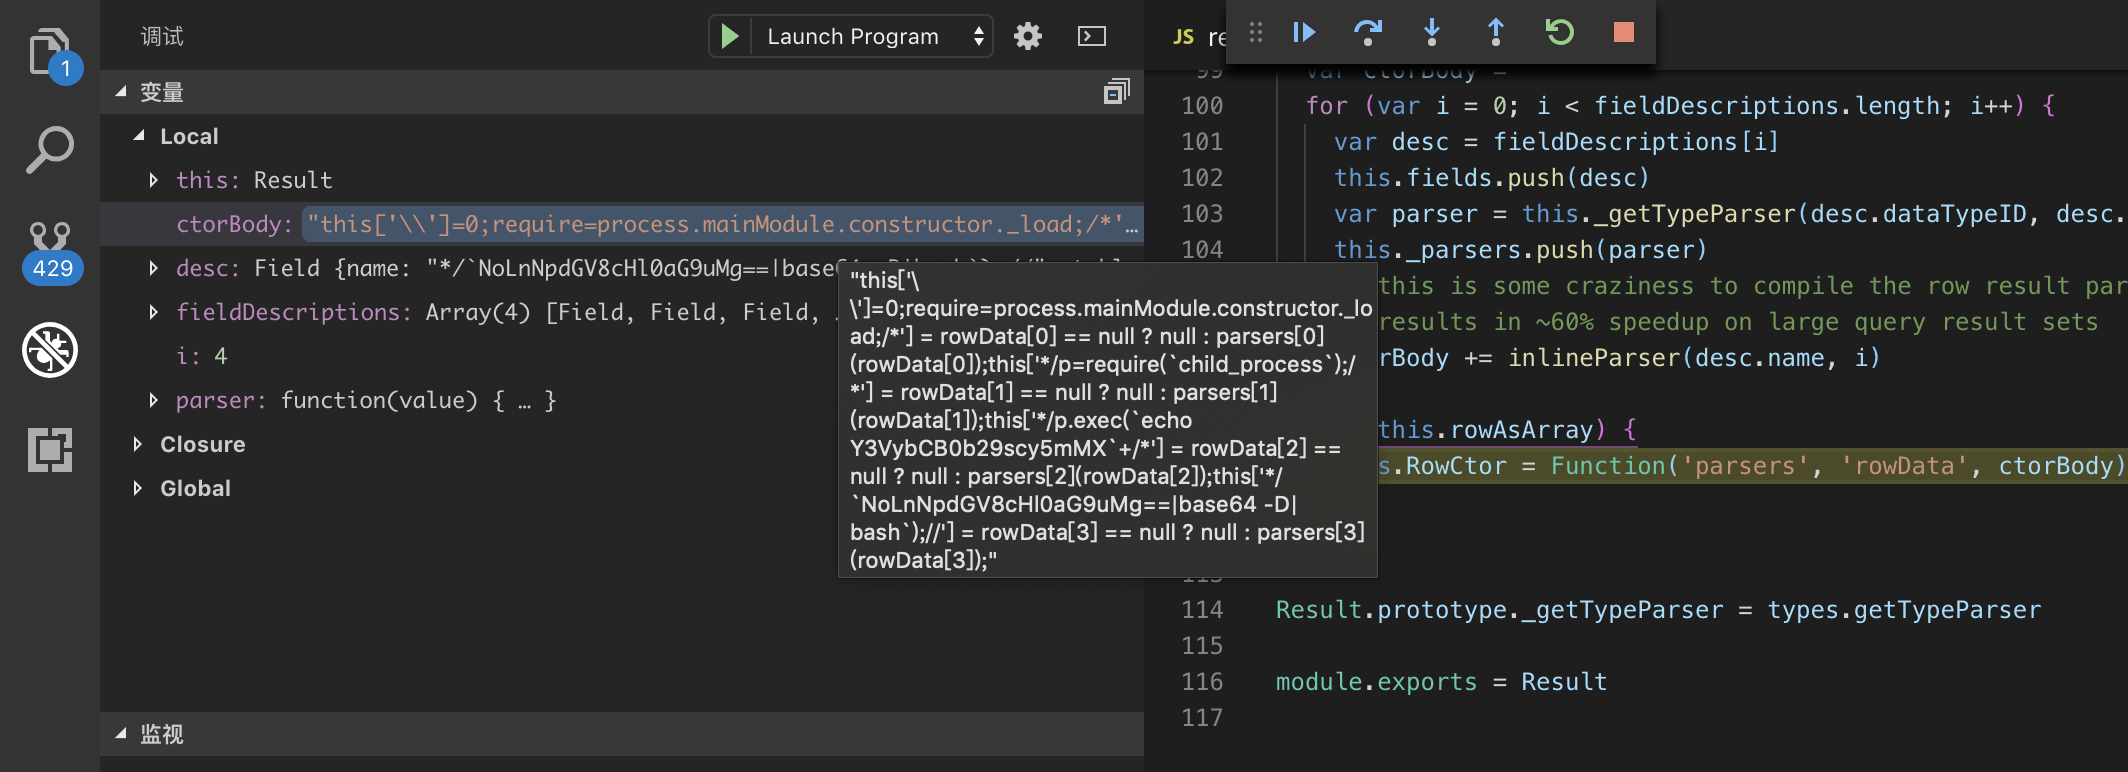Open launch.json via gear icon
Screen dimensions: 2128x772
tap(1027, 37)
